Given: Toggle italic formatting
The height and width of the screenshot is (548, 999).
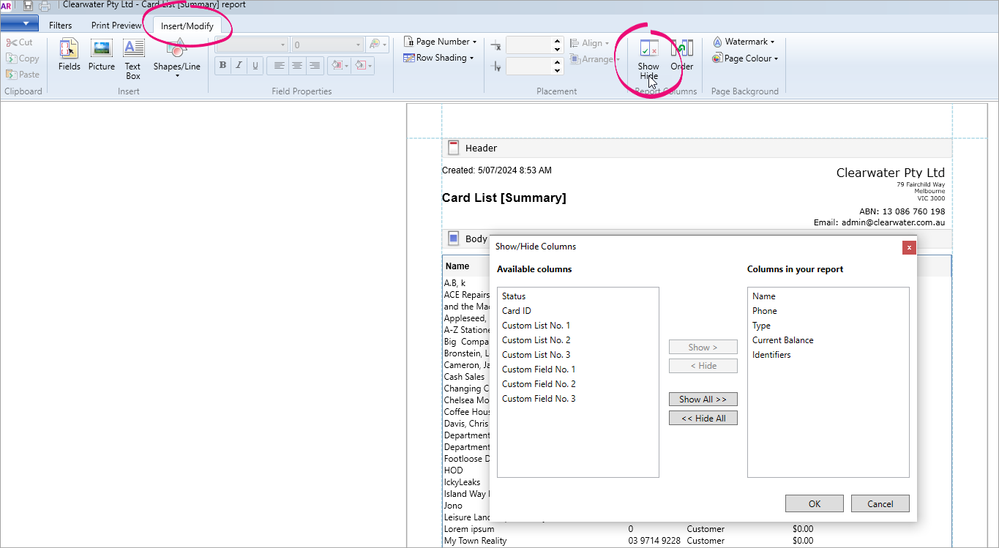Looking at the screenshot, I should [239, 66].
